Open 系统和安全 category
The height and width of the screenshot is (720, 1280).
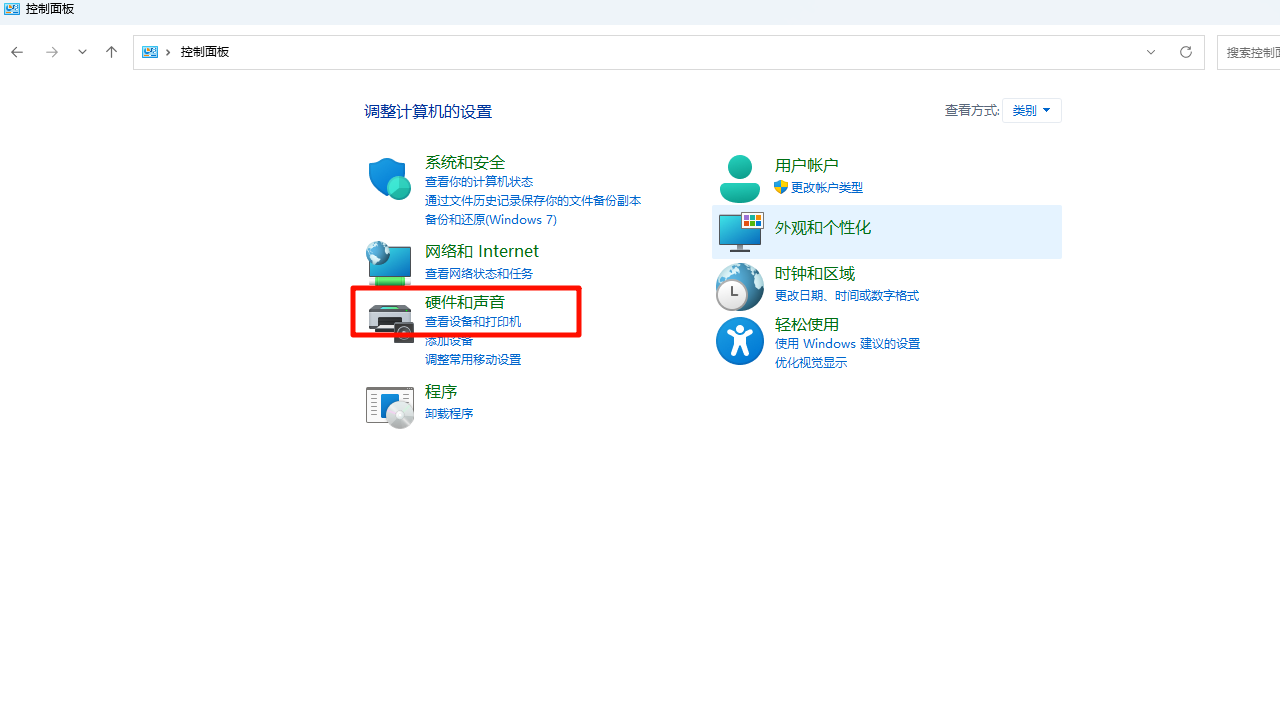[x=465, y=162]
